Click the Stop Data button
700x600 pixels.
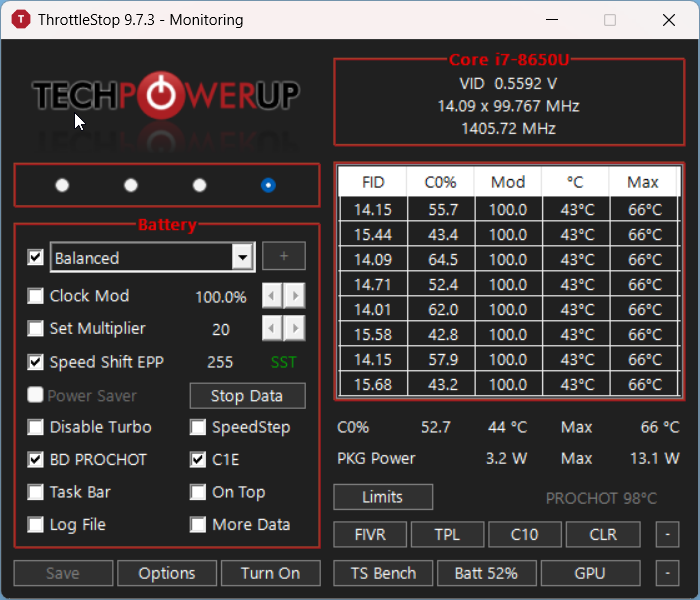(x=248, y=396)
